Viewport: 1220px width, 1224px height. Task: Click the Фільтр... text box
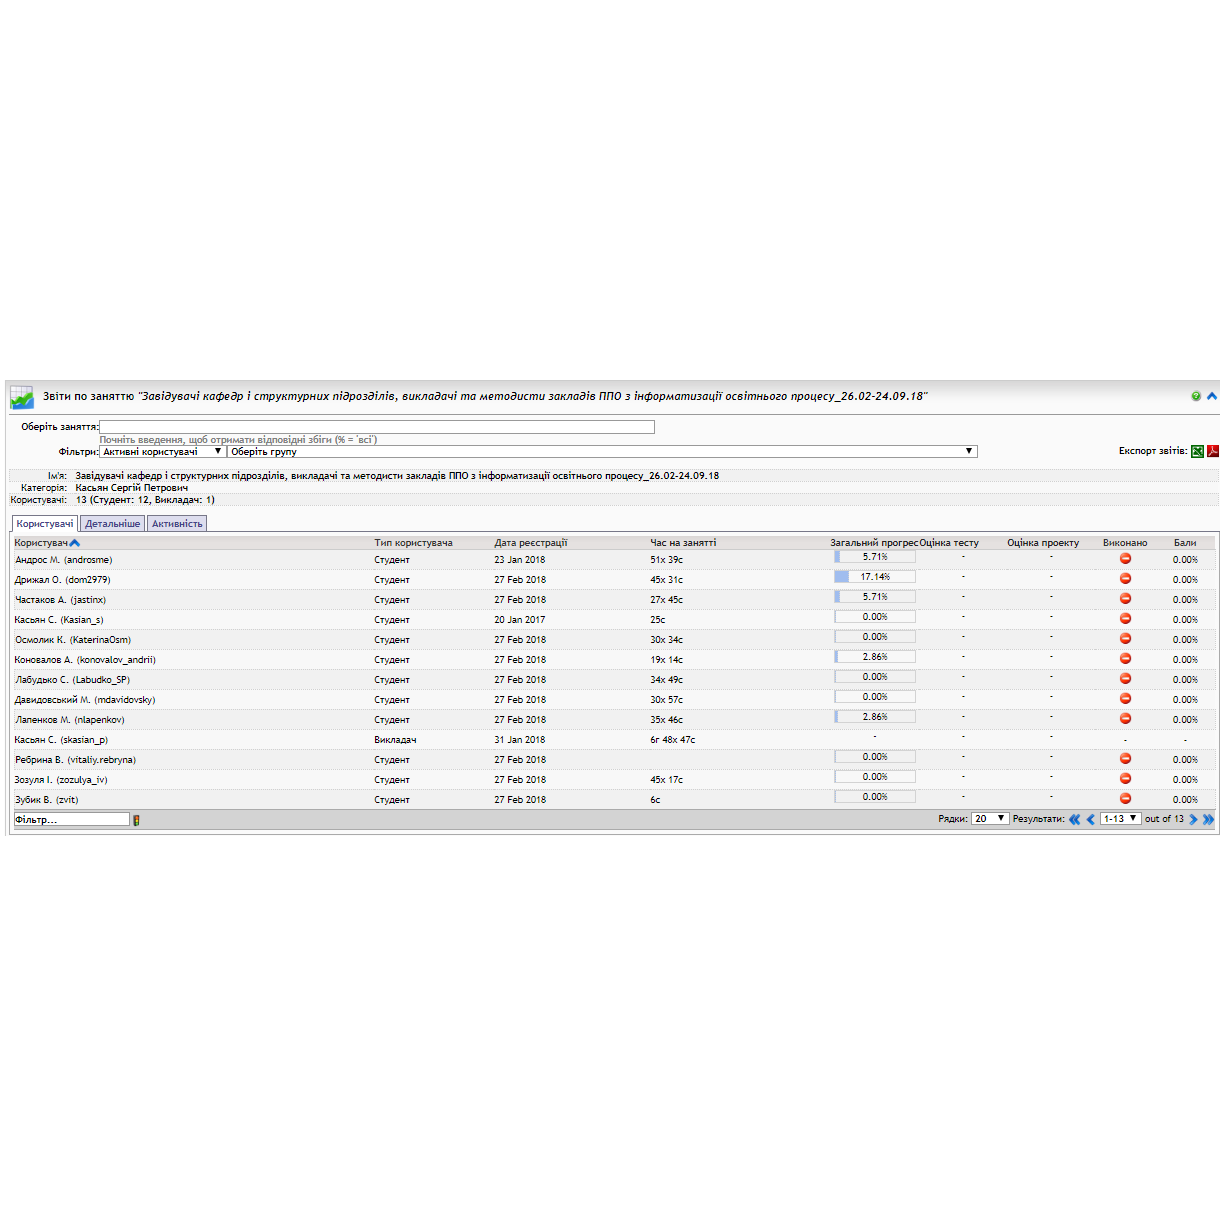(71, 820)
